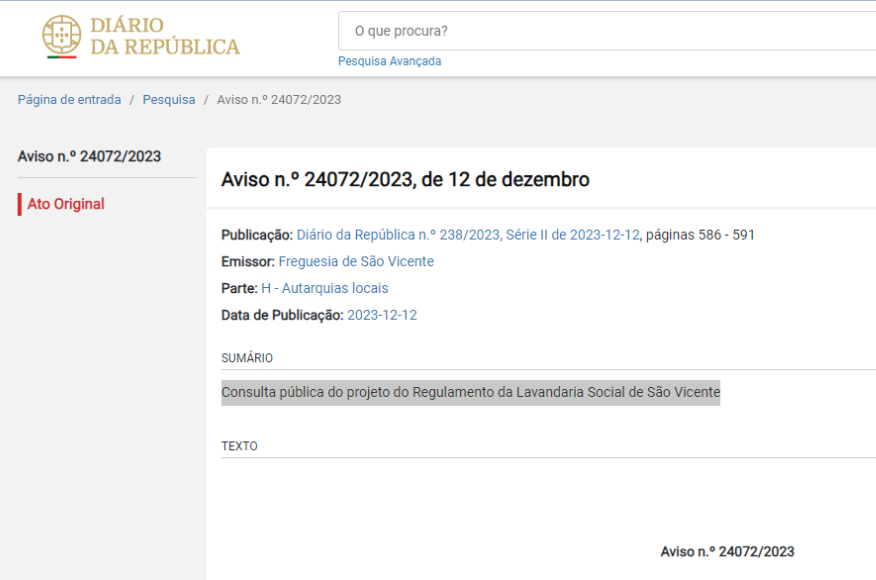This screenshot has height=580, width=876.
Task: Click the centered Aviso n.º 24072/2023 body heading
Action: click(x=727, y=552)
